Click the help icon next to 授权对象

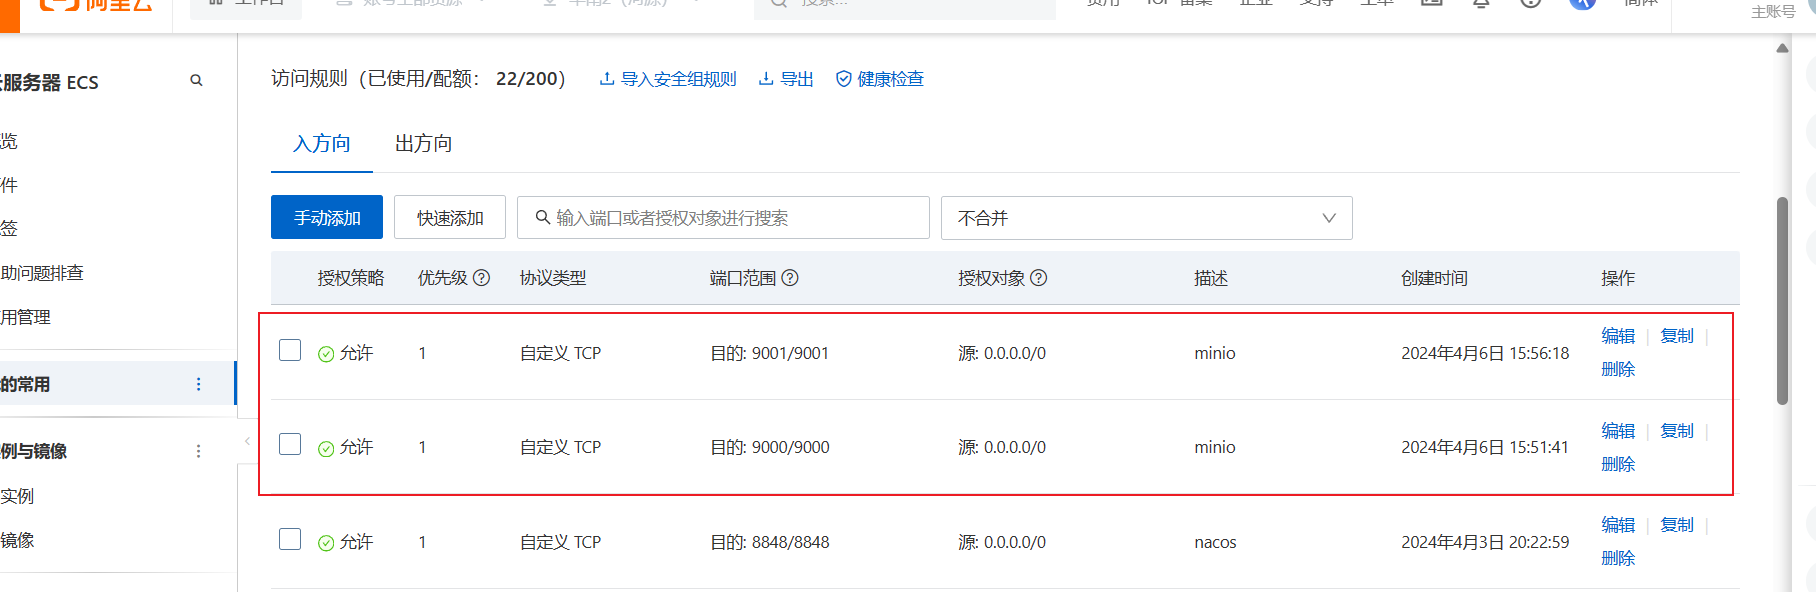[1039, 278]
